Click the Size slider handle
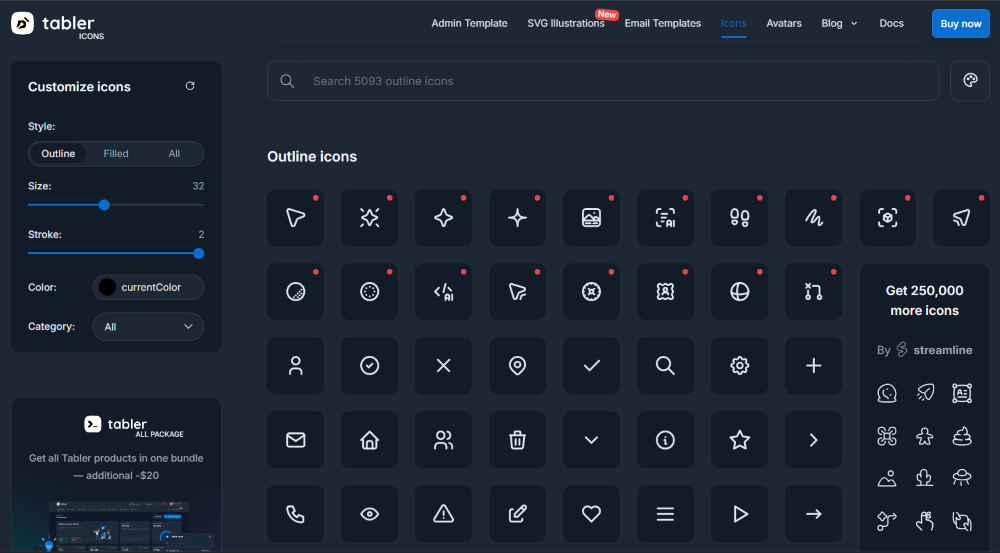 point(105,205)
